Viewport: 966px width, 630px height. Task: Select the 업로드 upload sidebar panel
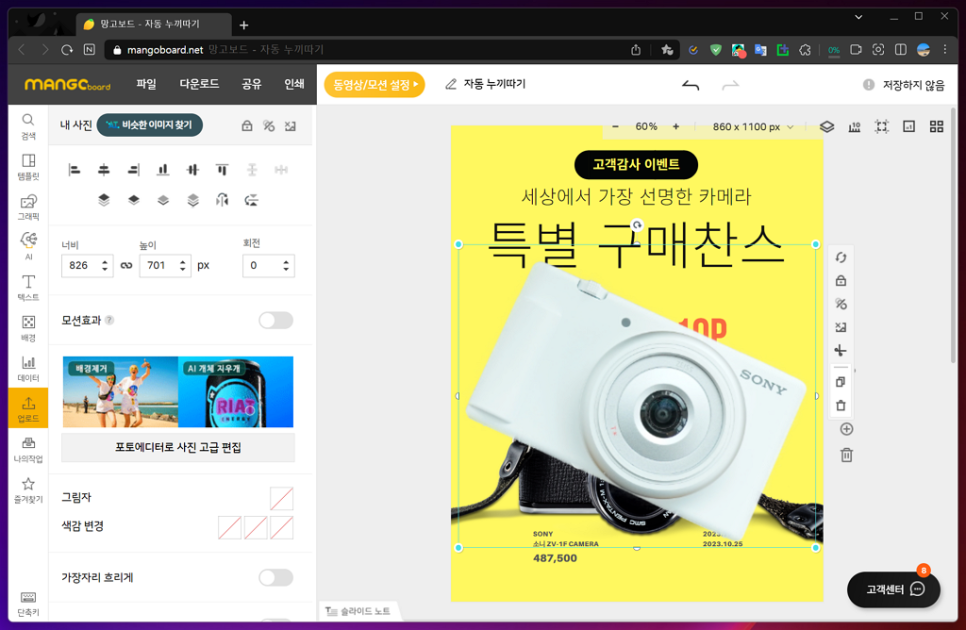[28, 408]
